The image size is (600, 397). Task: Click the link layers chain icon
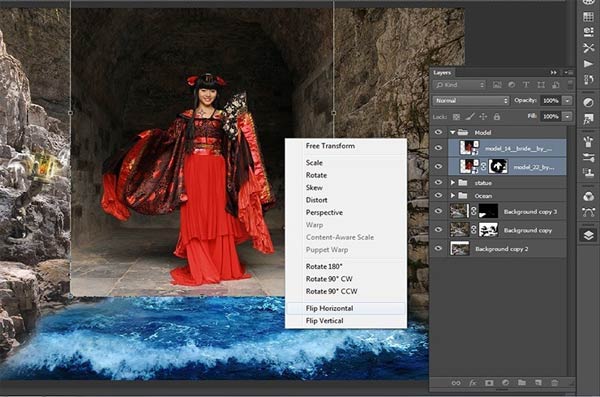click(x=456, y=382)
